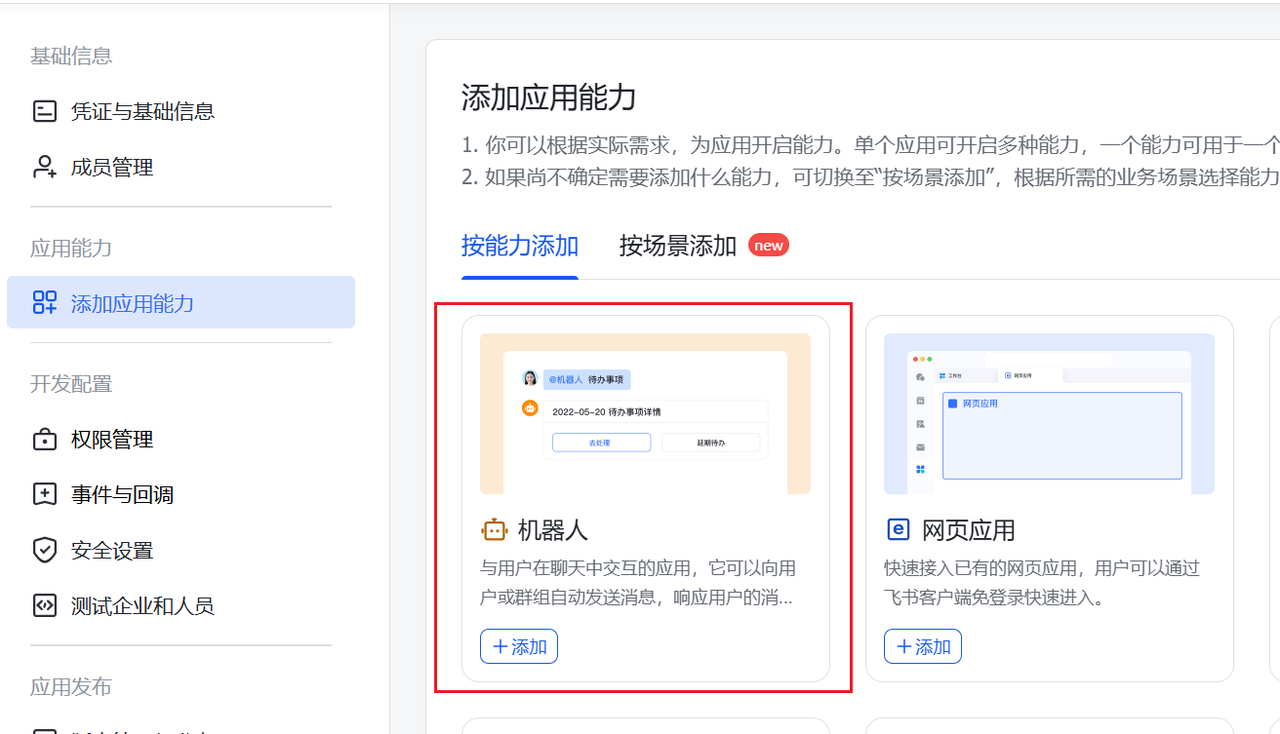Click the 基础信息 section label
The width and height of the screenshot is (1280, 734).
(x=71, y=56)
